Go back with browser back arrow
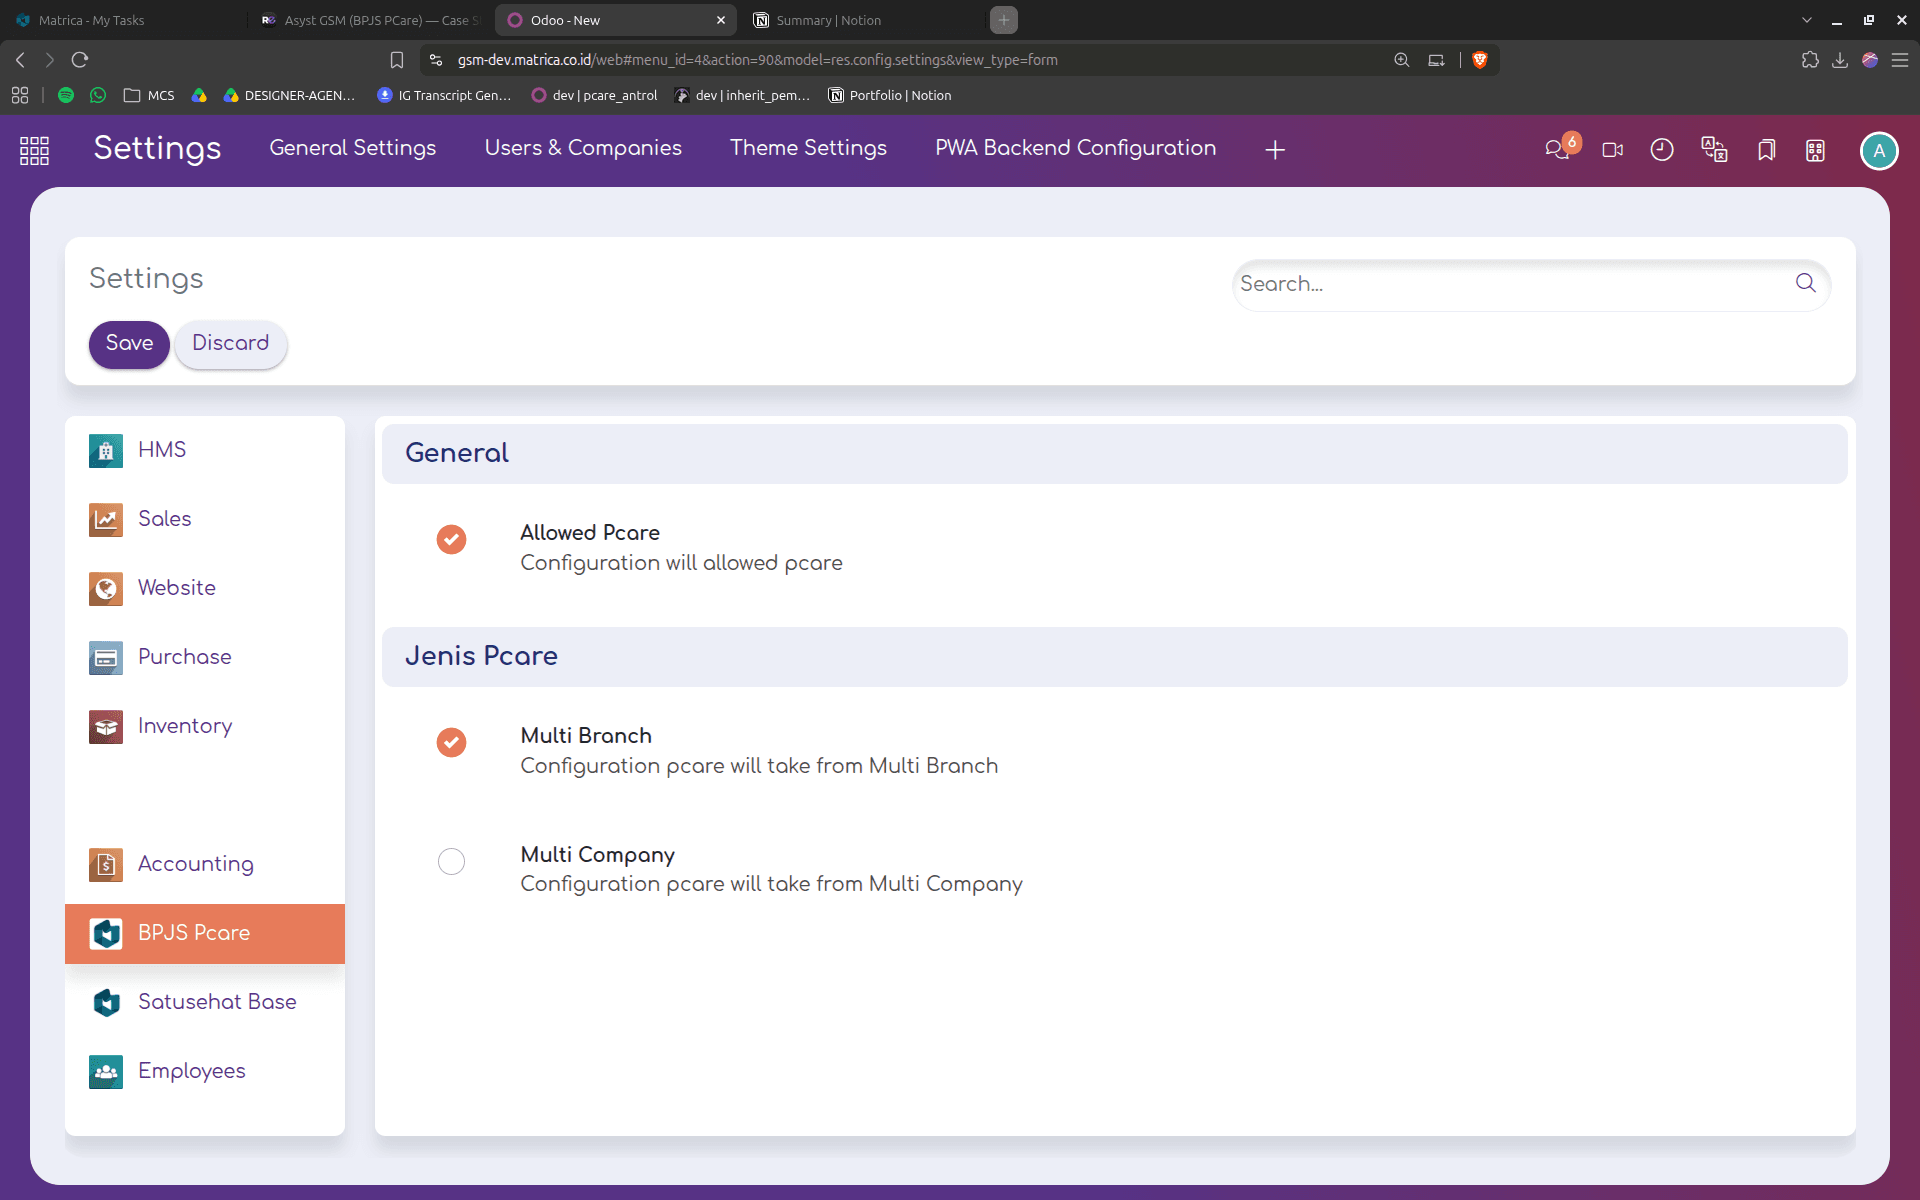The width and height of the screenshot is (1920, 1200). (x=20, y=60)
